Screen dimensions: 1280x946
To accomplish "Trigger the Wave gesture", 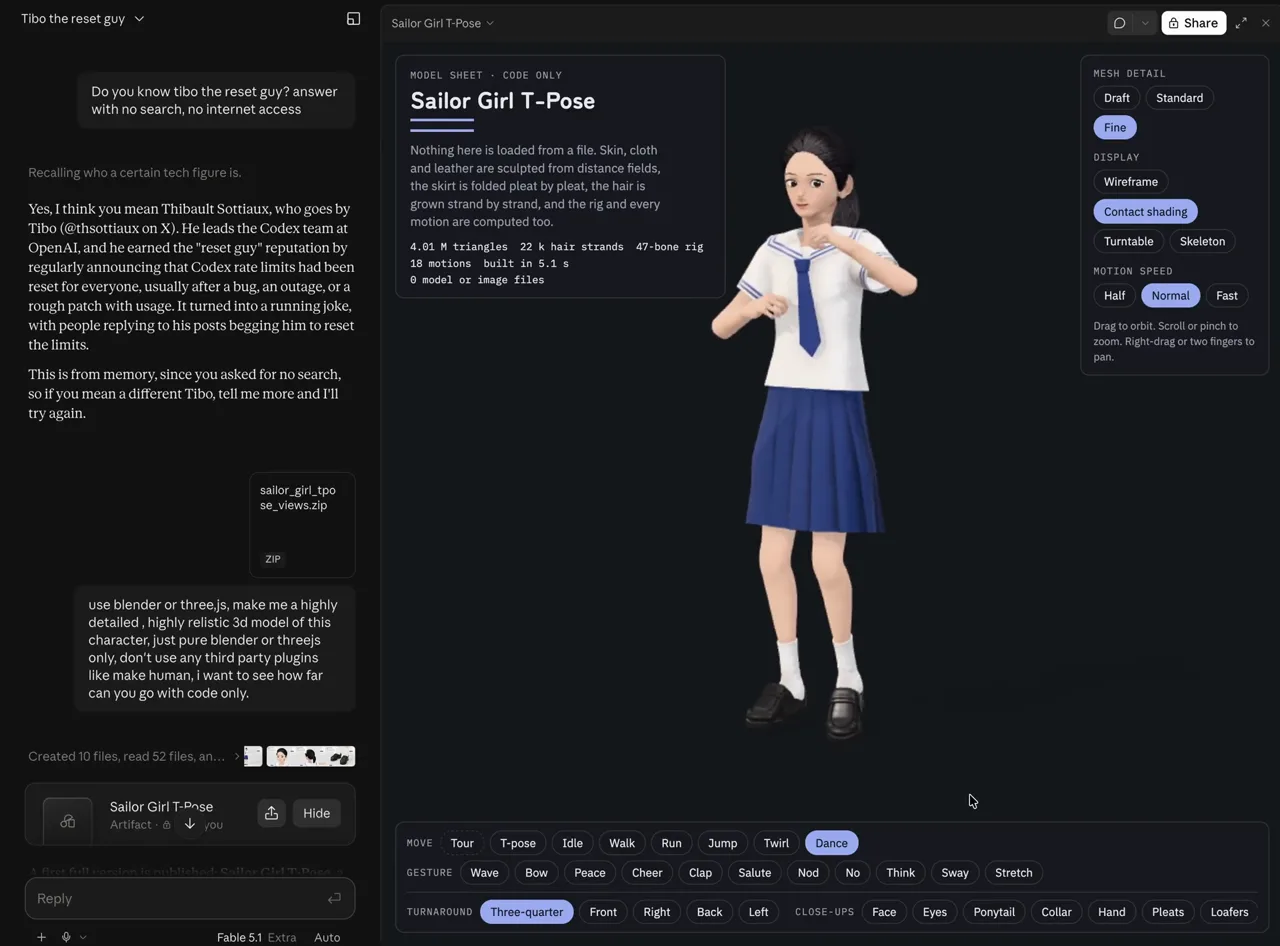I will click(484, 873).
